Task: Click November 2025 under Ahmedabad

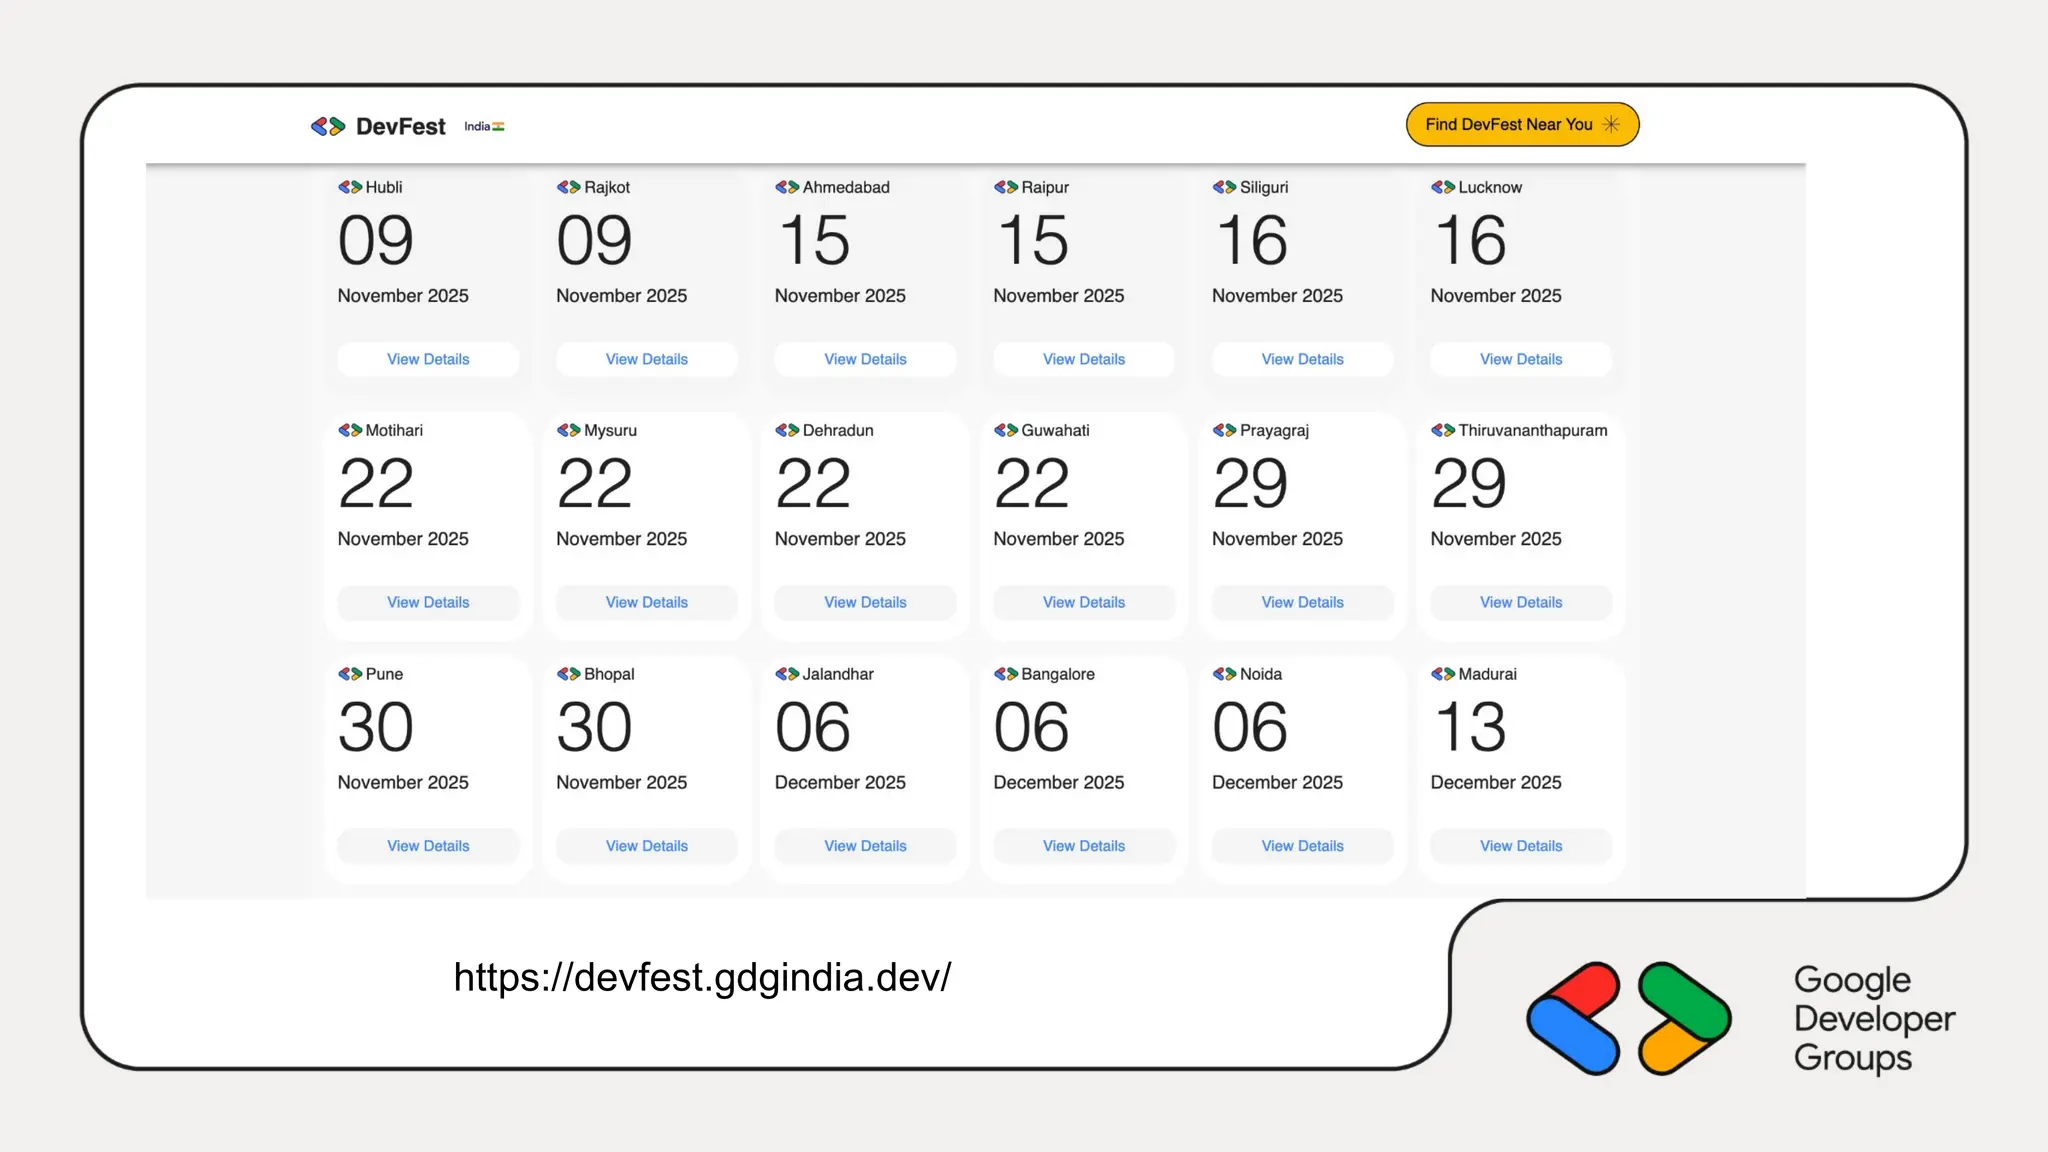Action: [x=840, y=296]
